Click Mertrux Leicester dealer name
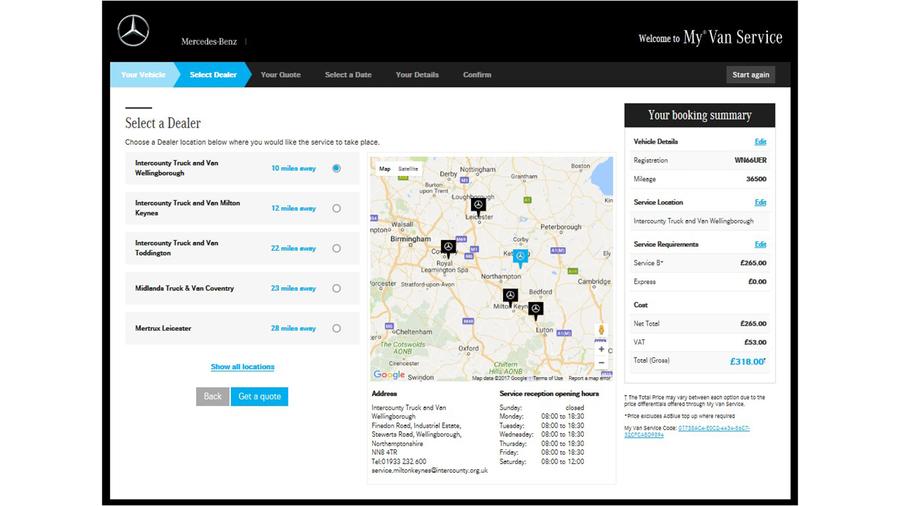This screenshot has height=506, width=900. point(163,329)
